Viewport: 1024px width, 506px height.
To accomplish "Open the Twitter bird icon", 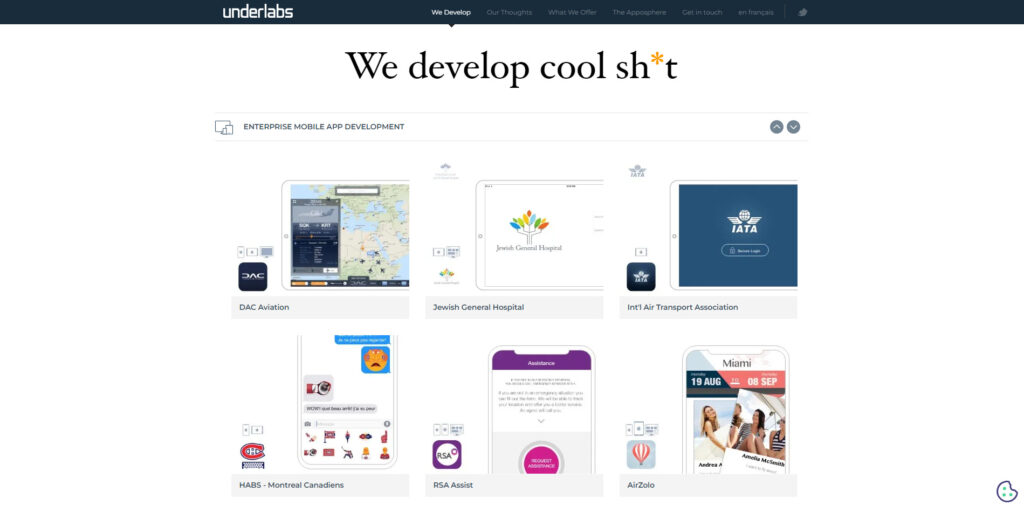I will (803, 12).
